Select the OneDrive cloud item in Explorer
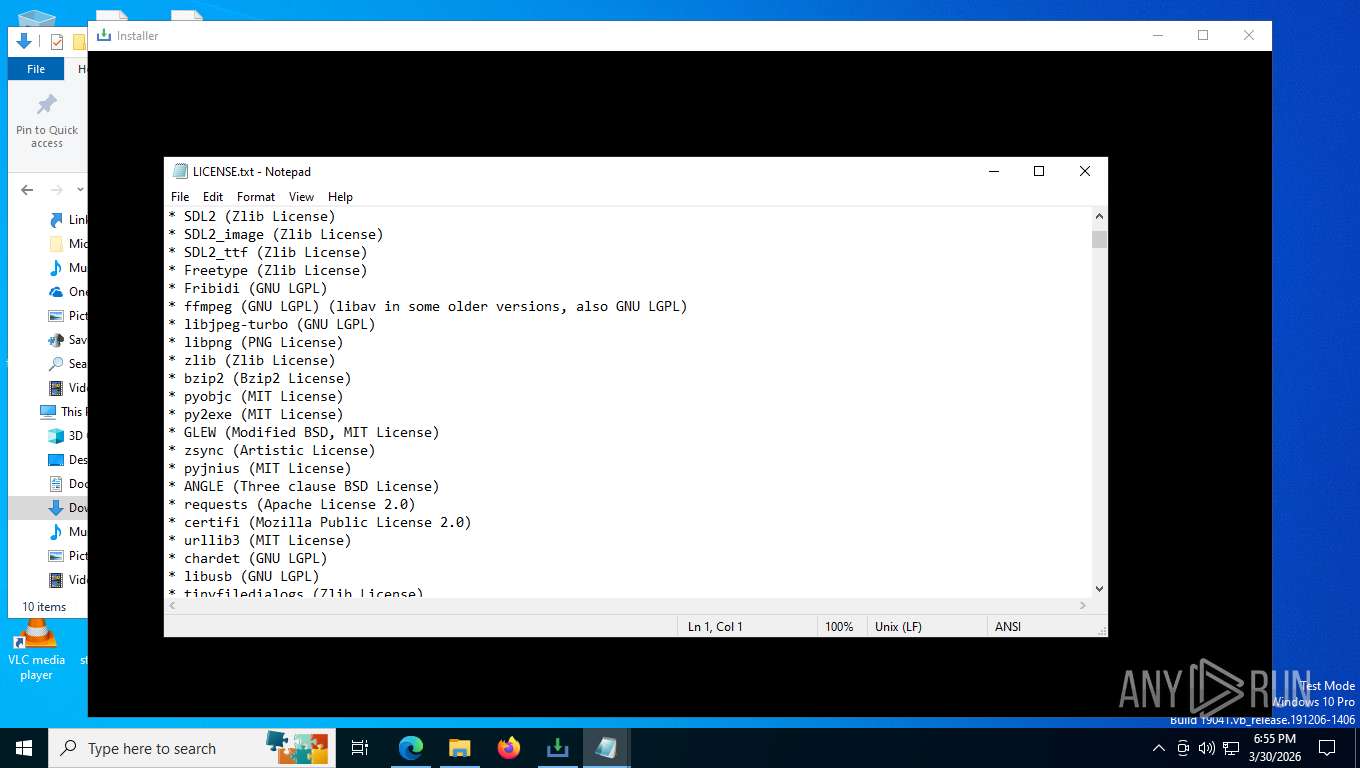This screenshot has height=768, width=1360. tap(70, 292)
